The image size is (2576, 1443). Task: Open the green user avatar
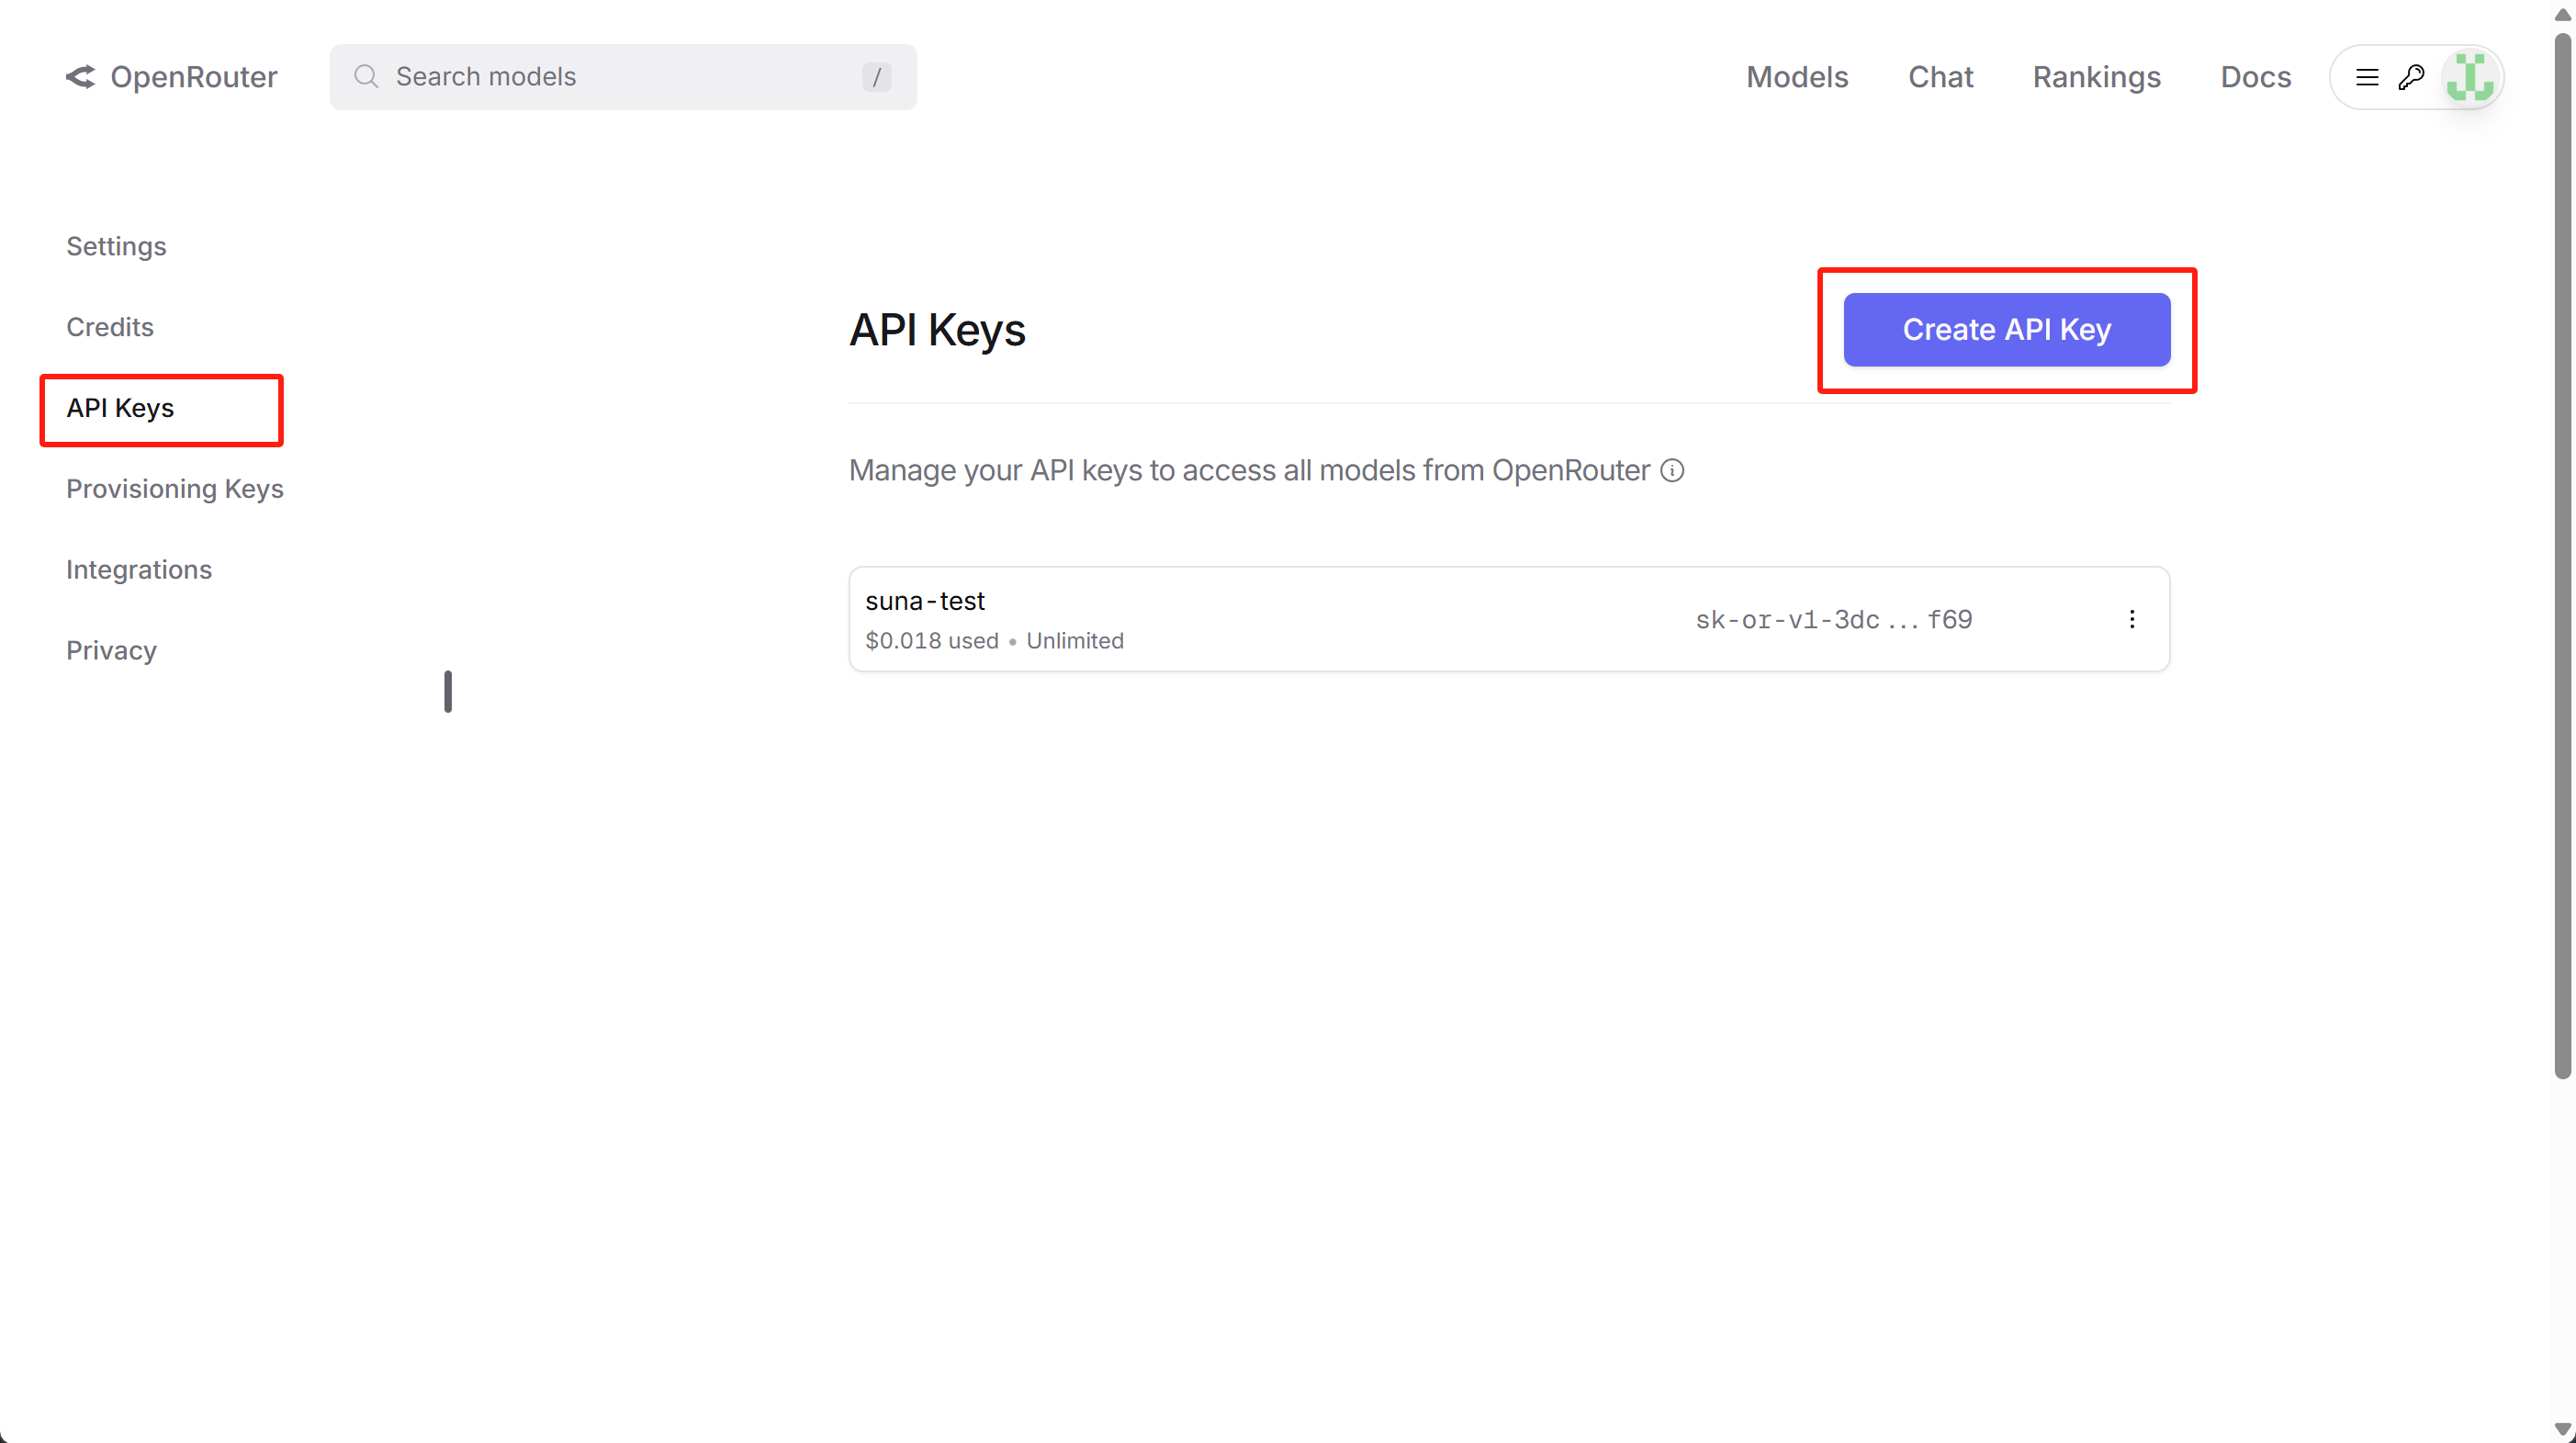click(x=2470, y=77)
